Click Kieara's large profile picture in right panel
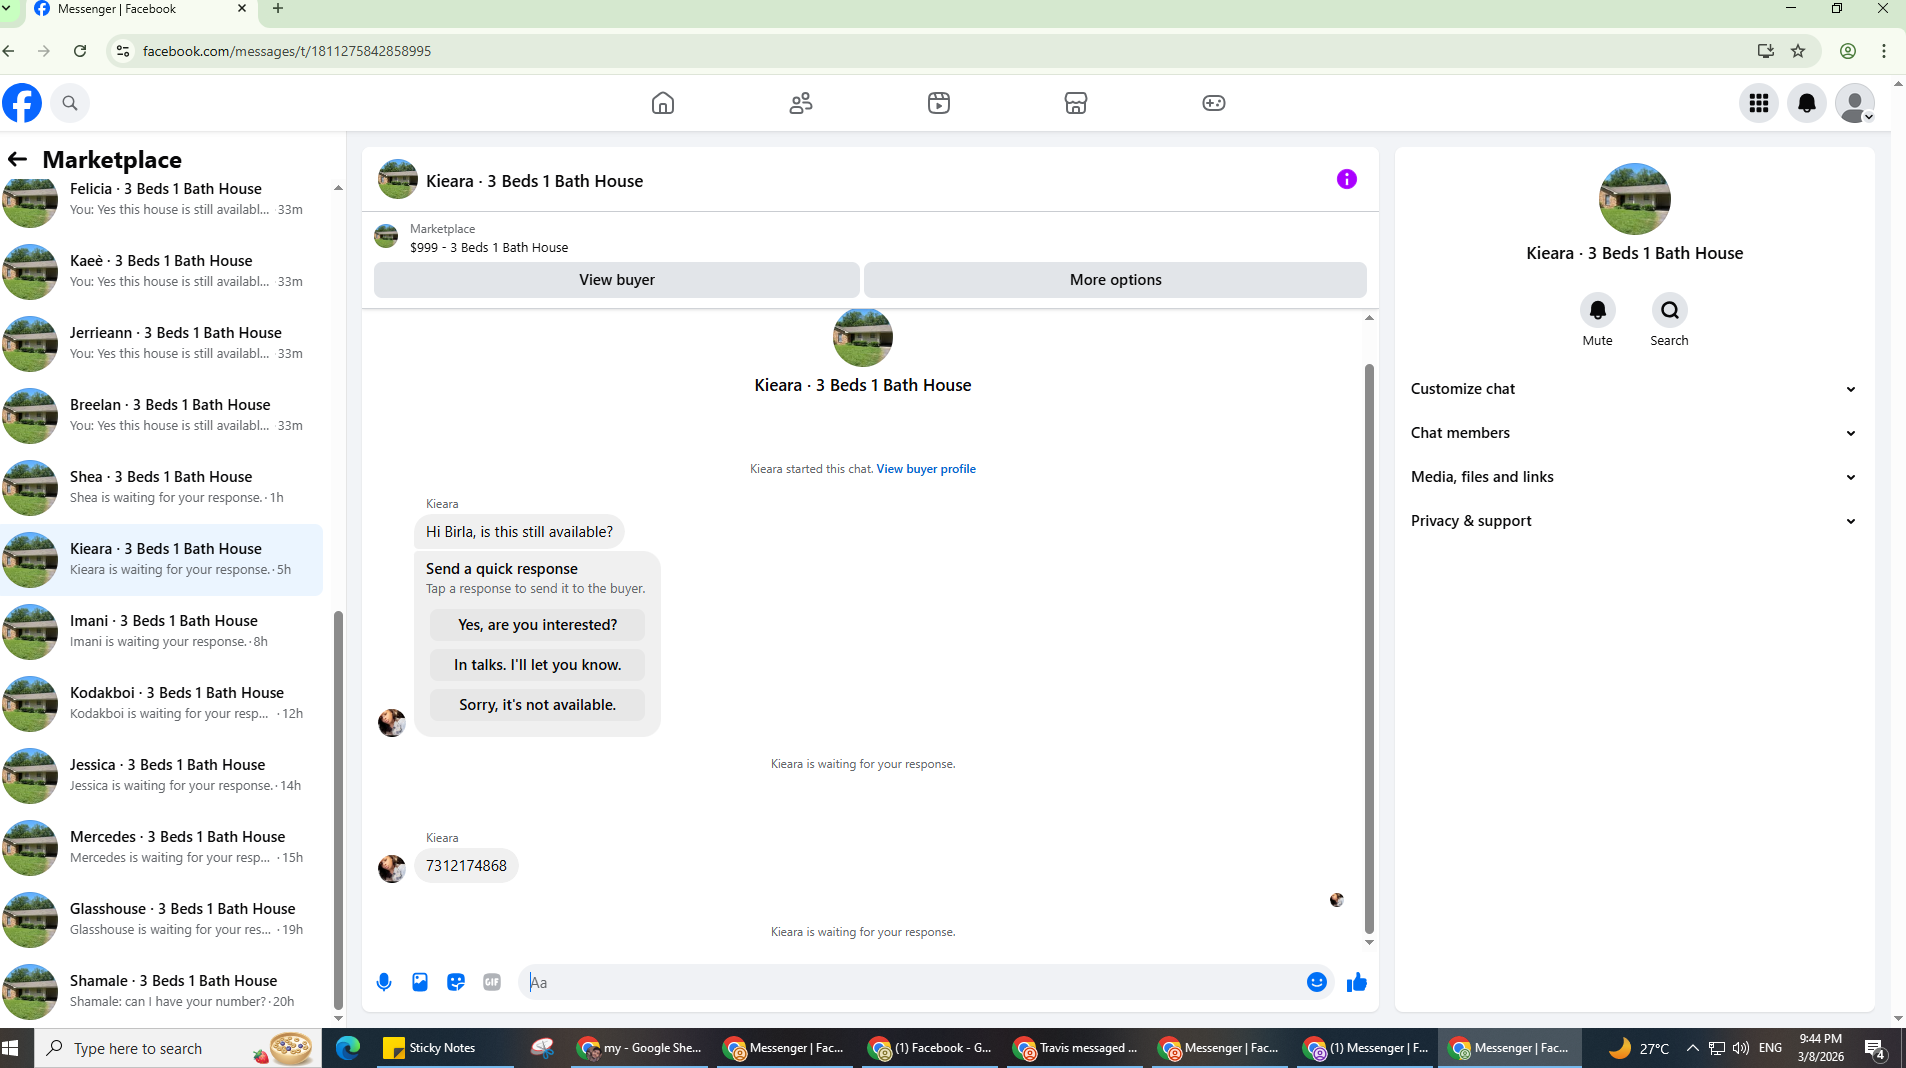This screenshot has width=1906, height=1068. (1634, 199)
